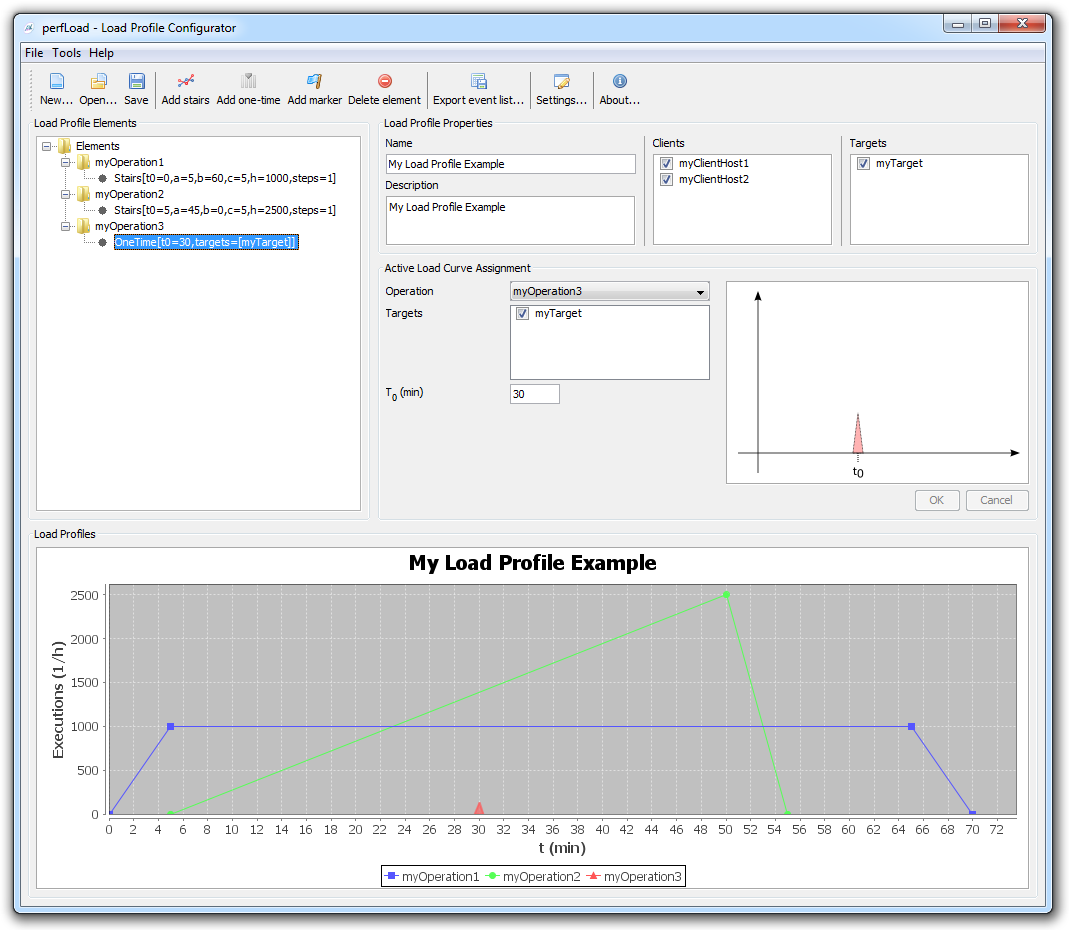Click the T0 (min) input field

(534, 394)
